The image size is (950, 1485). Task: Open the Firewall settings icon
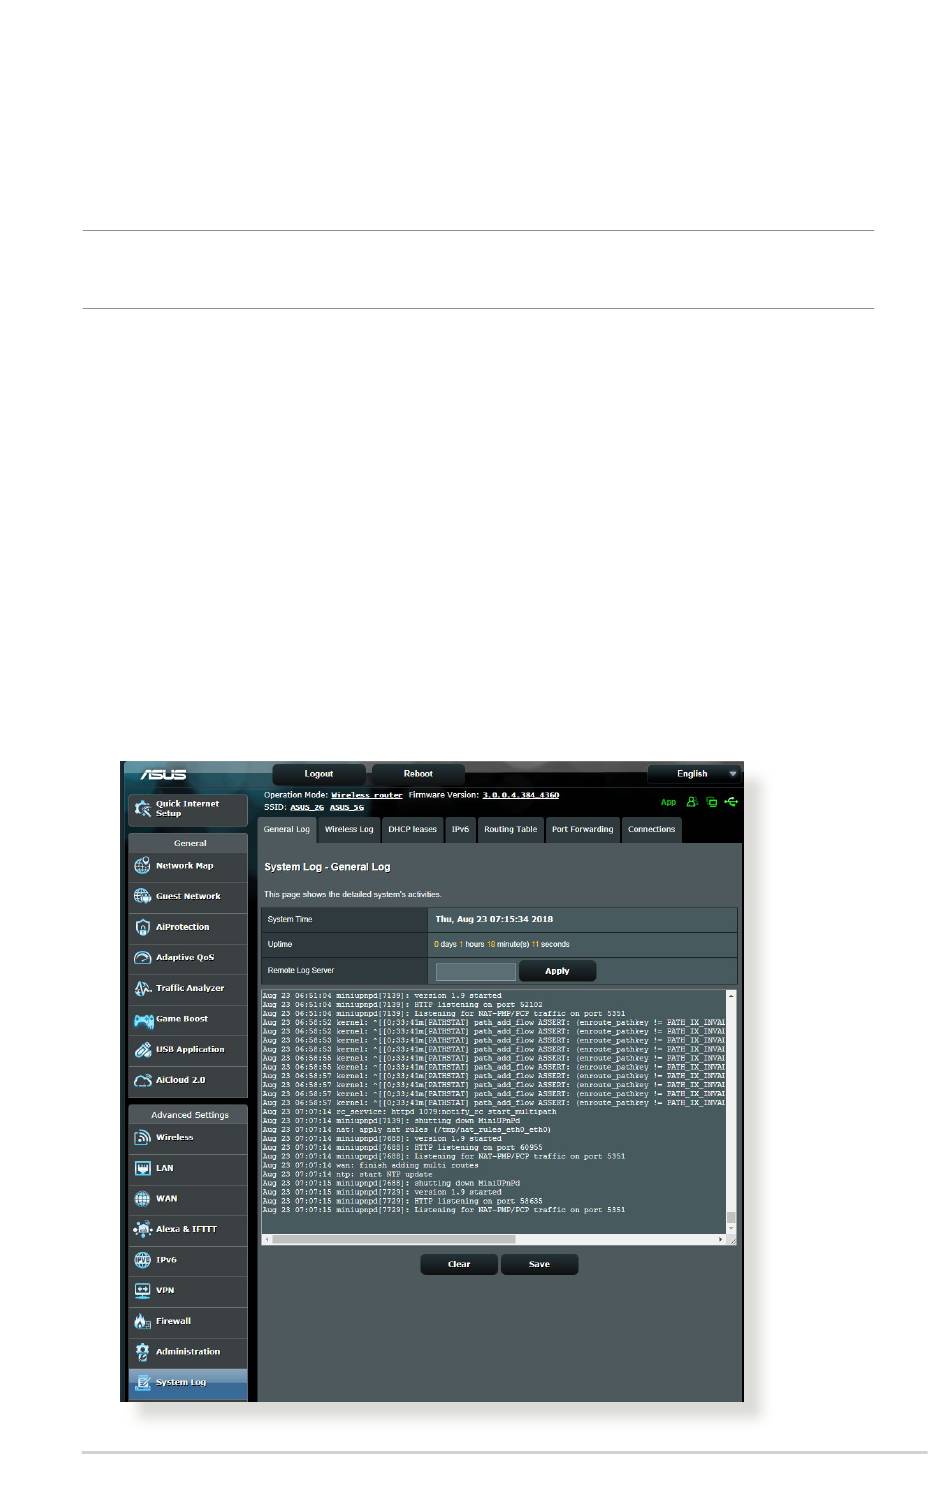[x=143, y=1322]
